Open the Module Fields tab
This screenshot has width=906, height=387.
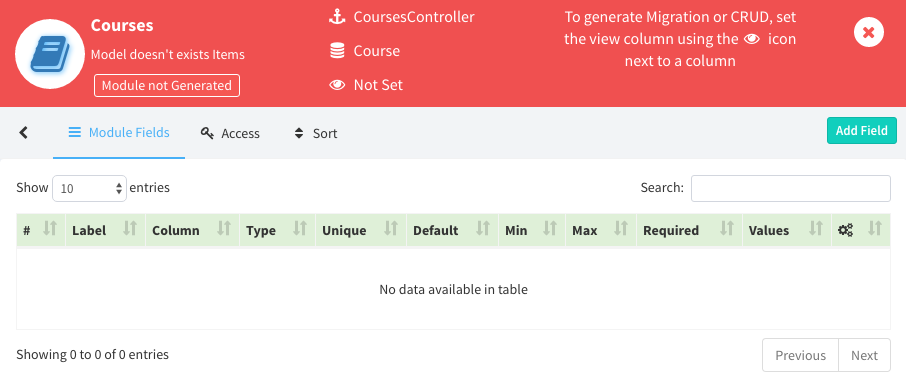pos(119,133)
